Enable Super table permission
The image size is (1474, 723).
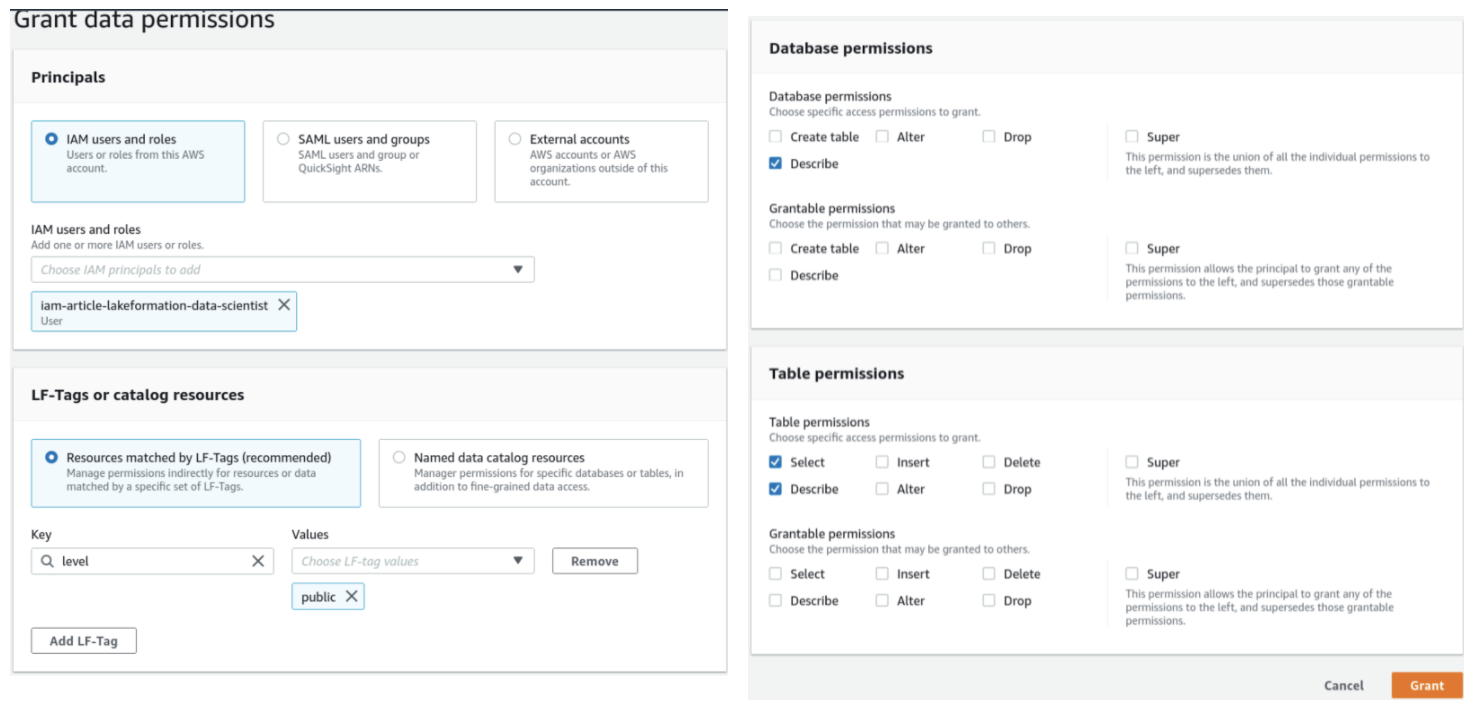1131,462
